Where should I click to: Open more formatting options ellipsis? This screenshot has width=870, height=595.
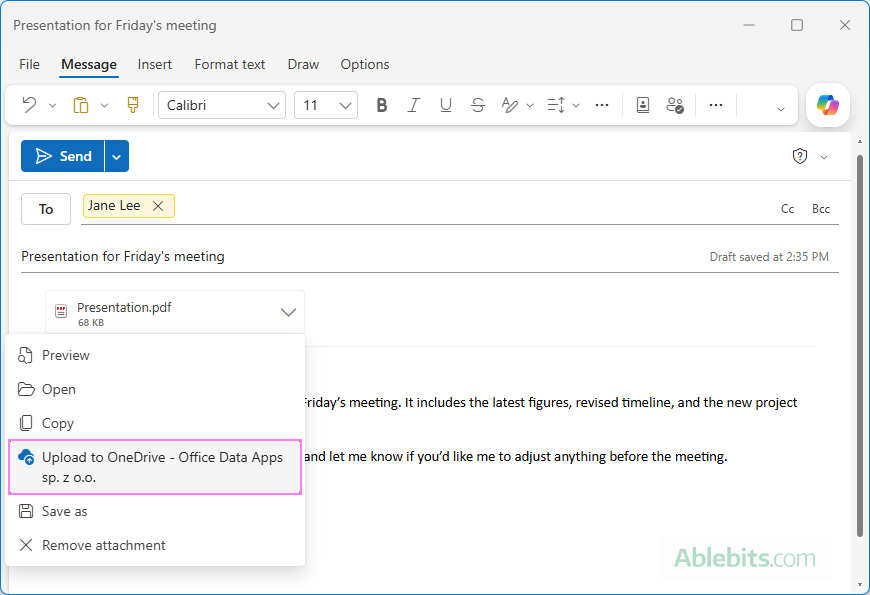[602, 105]
